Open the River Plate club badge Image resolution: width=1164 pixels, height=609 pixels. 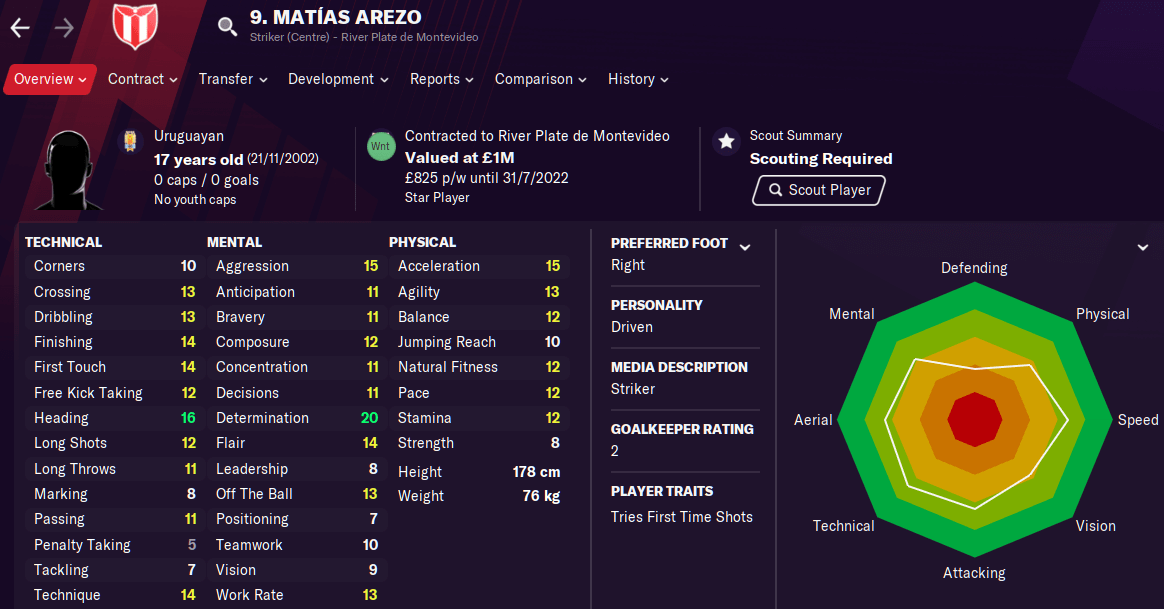point(135,26)
